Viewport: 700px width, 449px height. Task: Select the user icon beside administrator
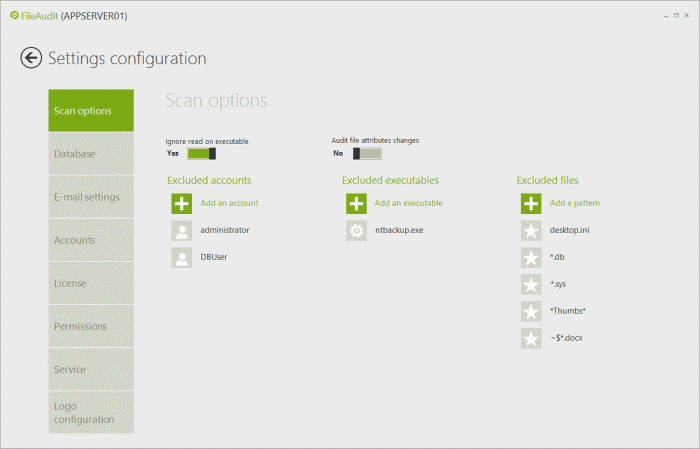click(x=182, y=231)
